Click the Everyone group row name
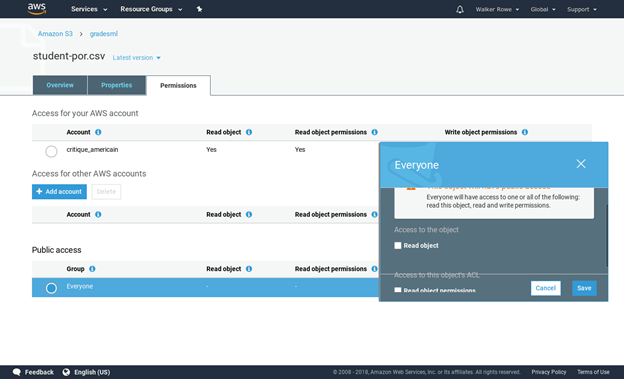This screenshot has height=379, width=624. [80, 286]
